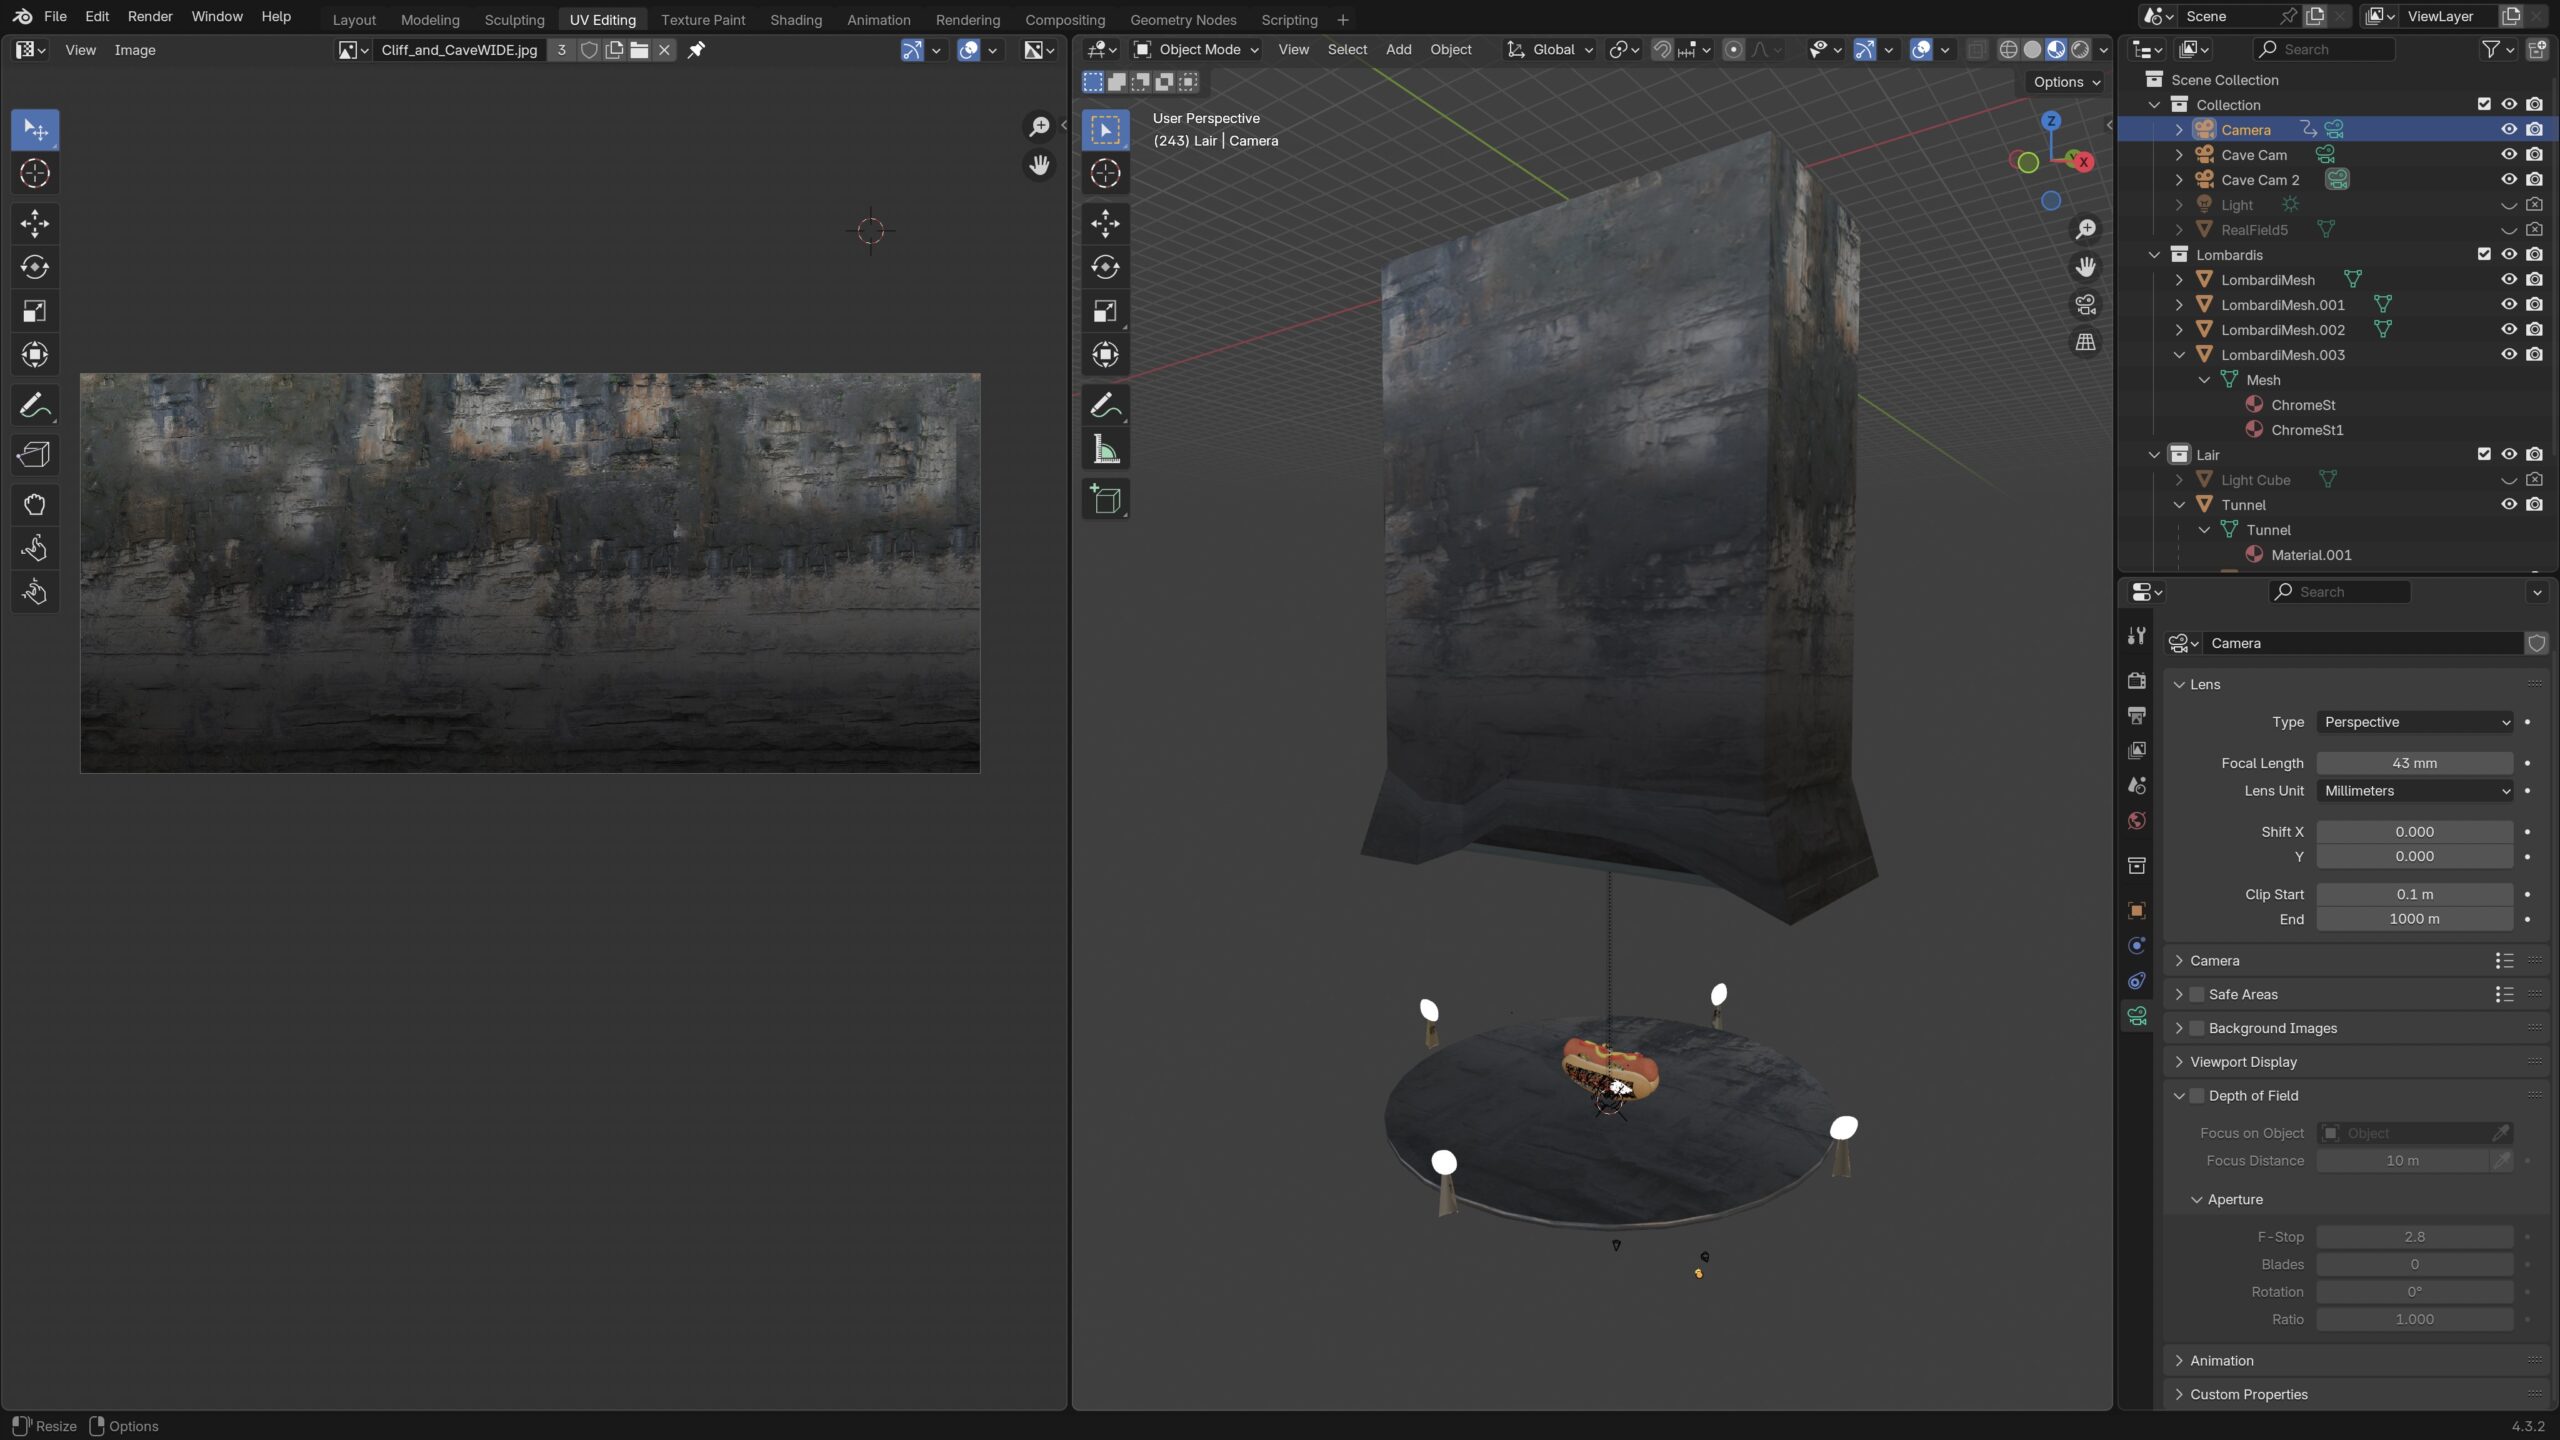Open the Render Properties tab

(x=2136, y=680)
